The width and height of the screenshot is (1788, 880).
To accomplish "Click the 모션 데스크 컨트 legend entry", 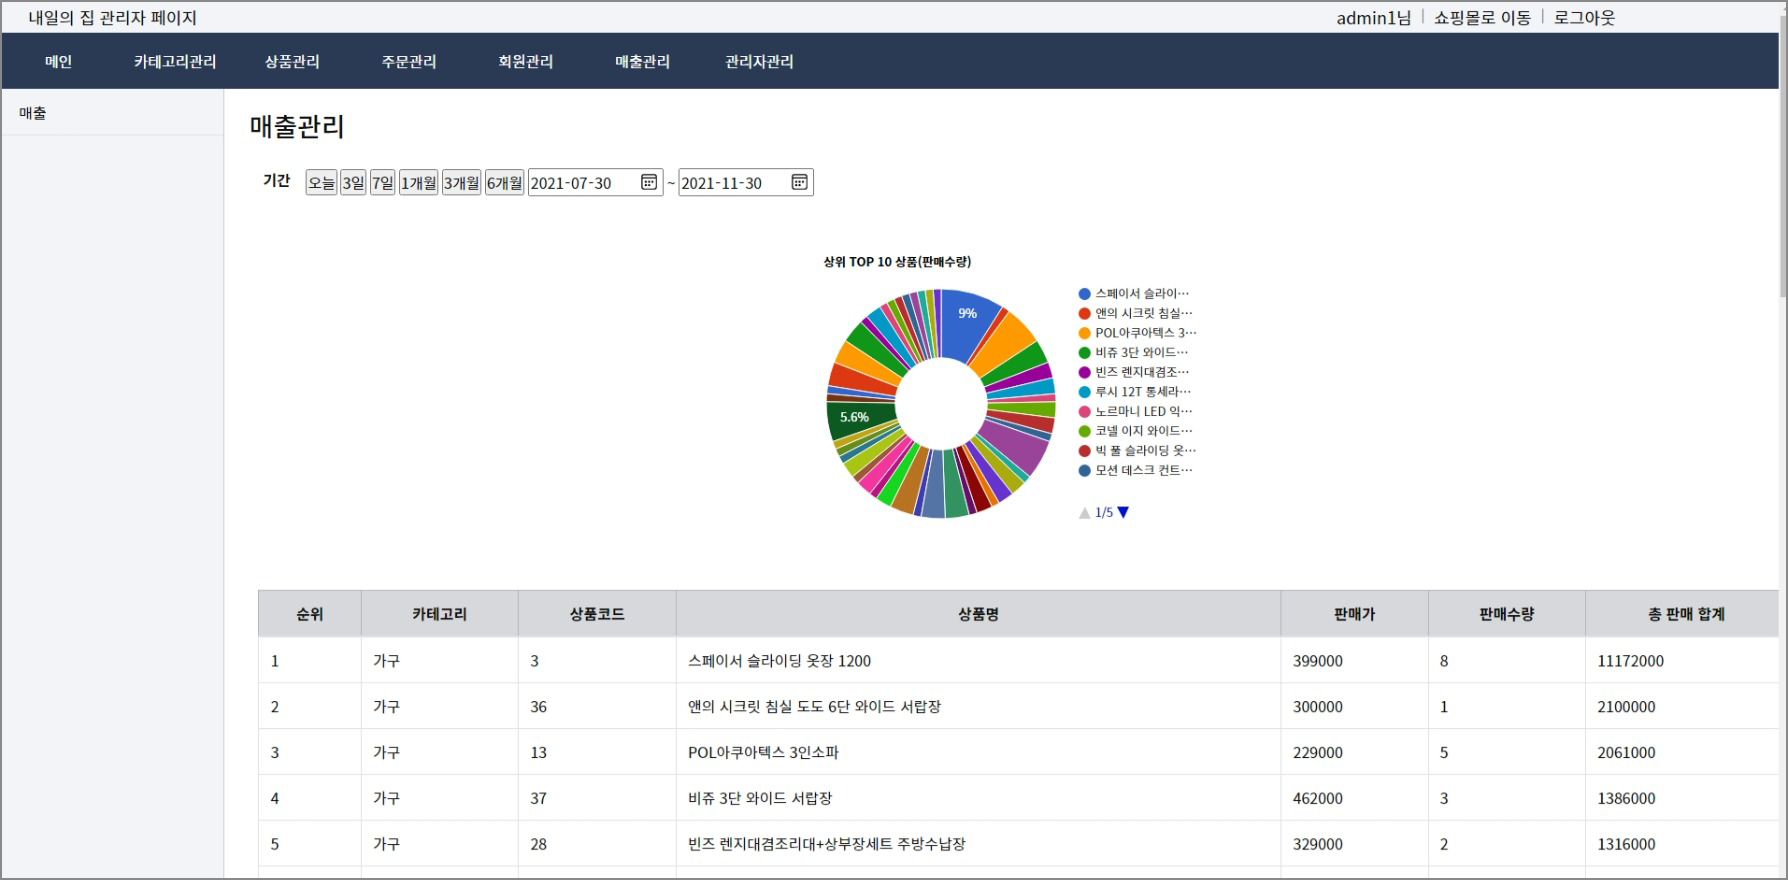I will pyautogui.click(x=1135, y=470).
